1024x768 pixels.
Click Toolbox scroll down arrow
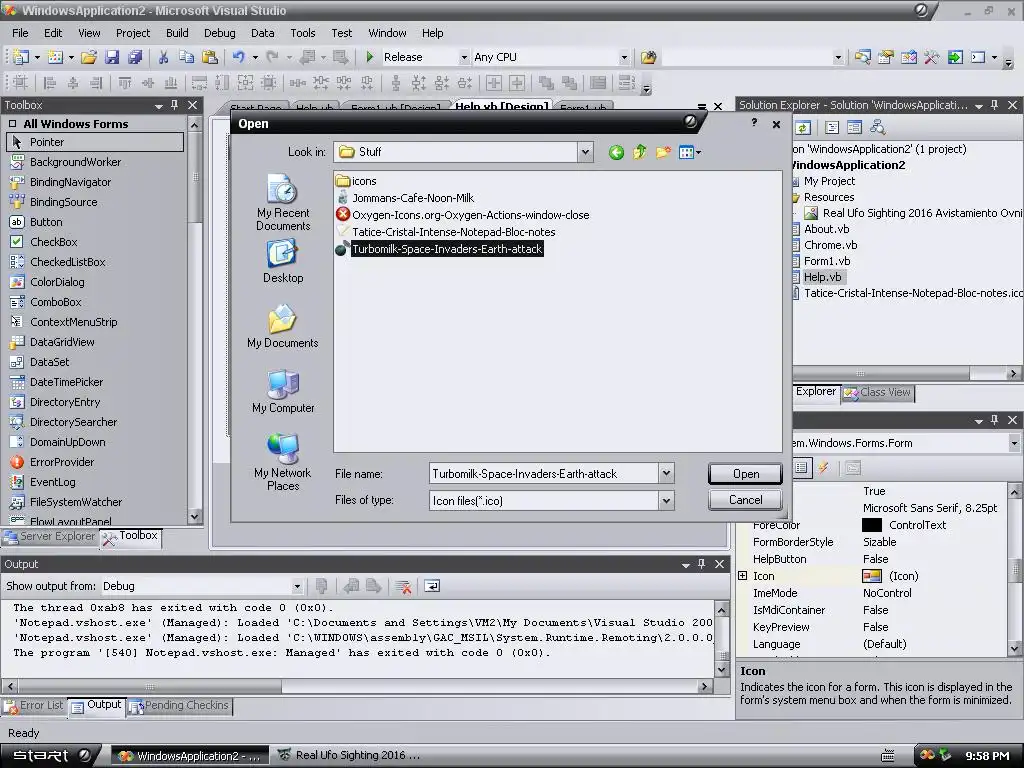(x=194, y=517)
